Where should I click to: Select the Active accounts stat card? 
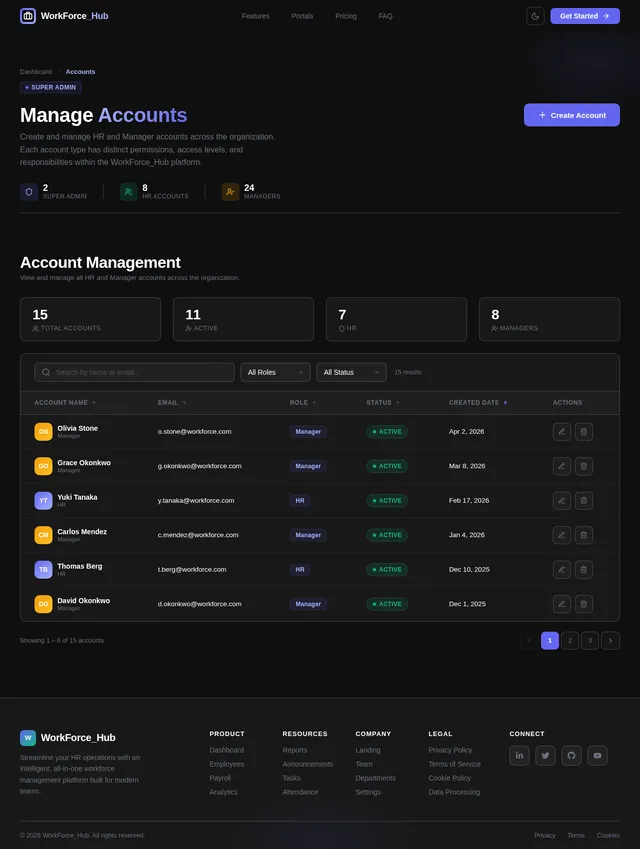pos(243,319)
